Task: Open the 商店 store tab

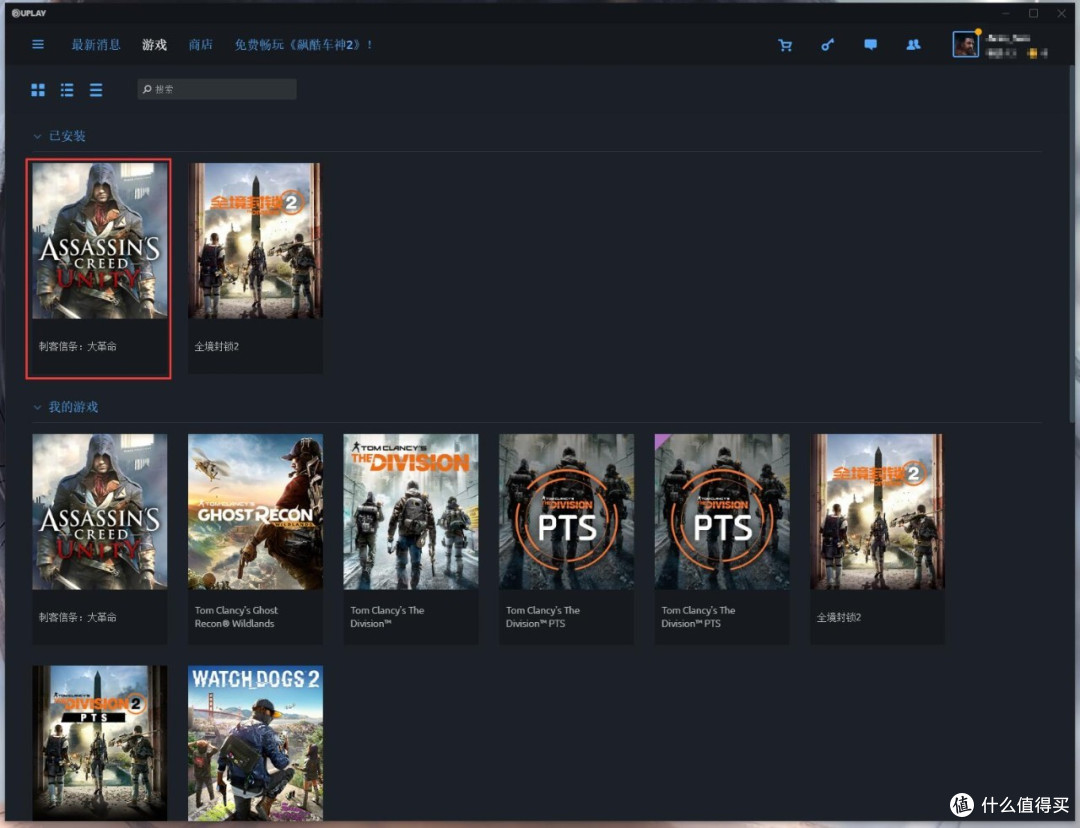Action: tap(200, 45)
